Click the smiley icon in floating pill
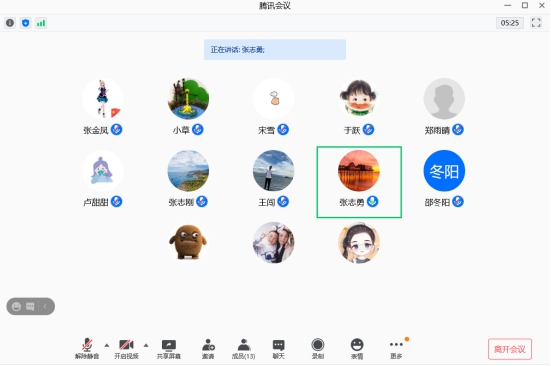Image resolution: width=551 pixels, height=366 pixels. (x=17, y=307)
